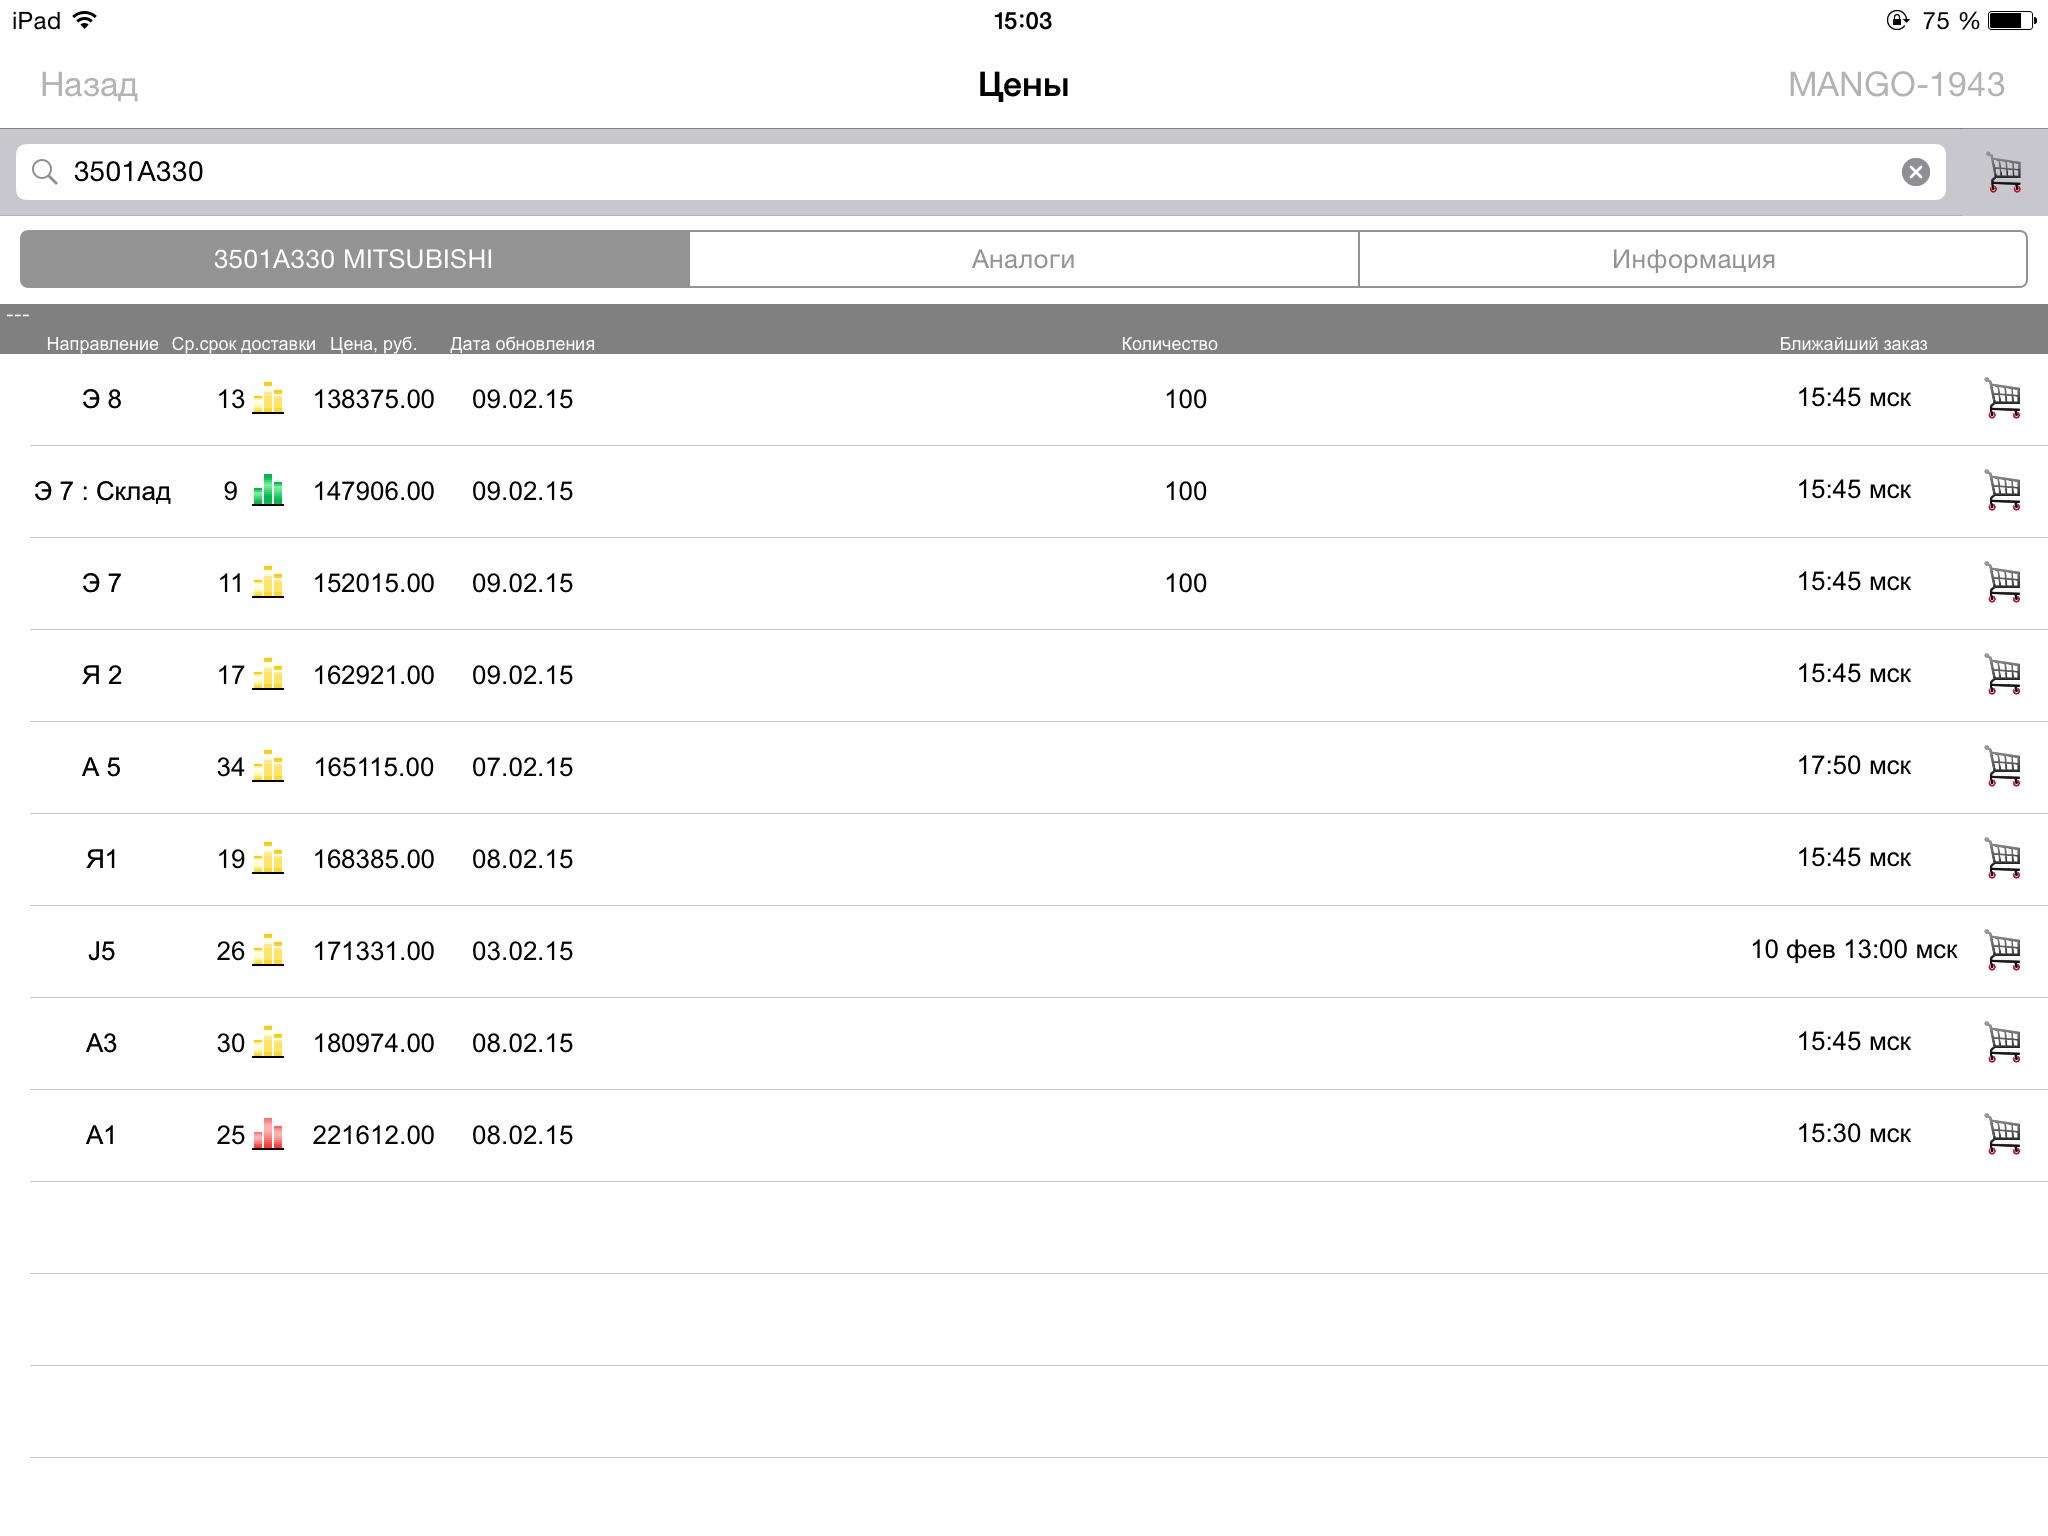
Task: Add the J5 offer to cart
Action: pos(2003,951)
